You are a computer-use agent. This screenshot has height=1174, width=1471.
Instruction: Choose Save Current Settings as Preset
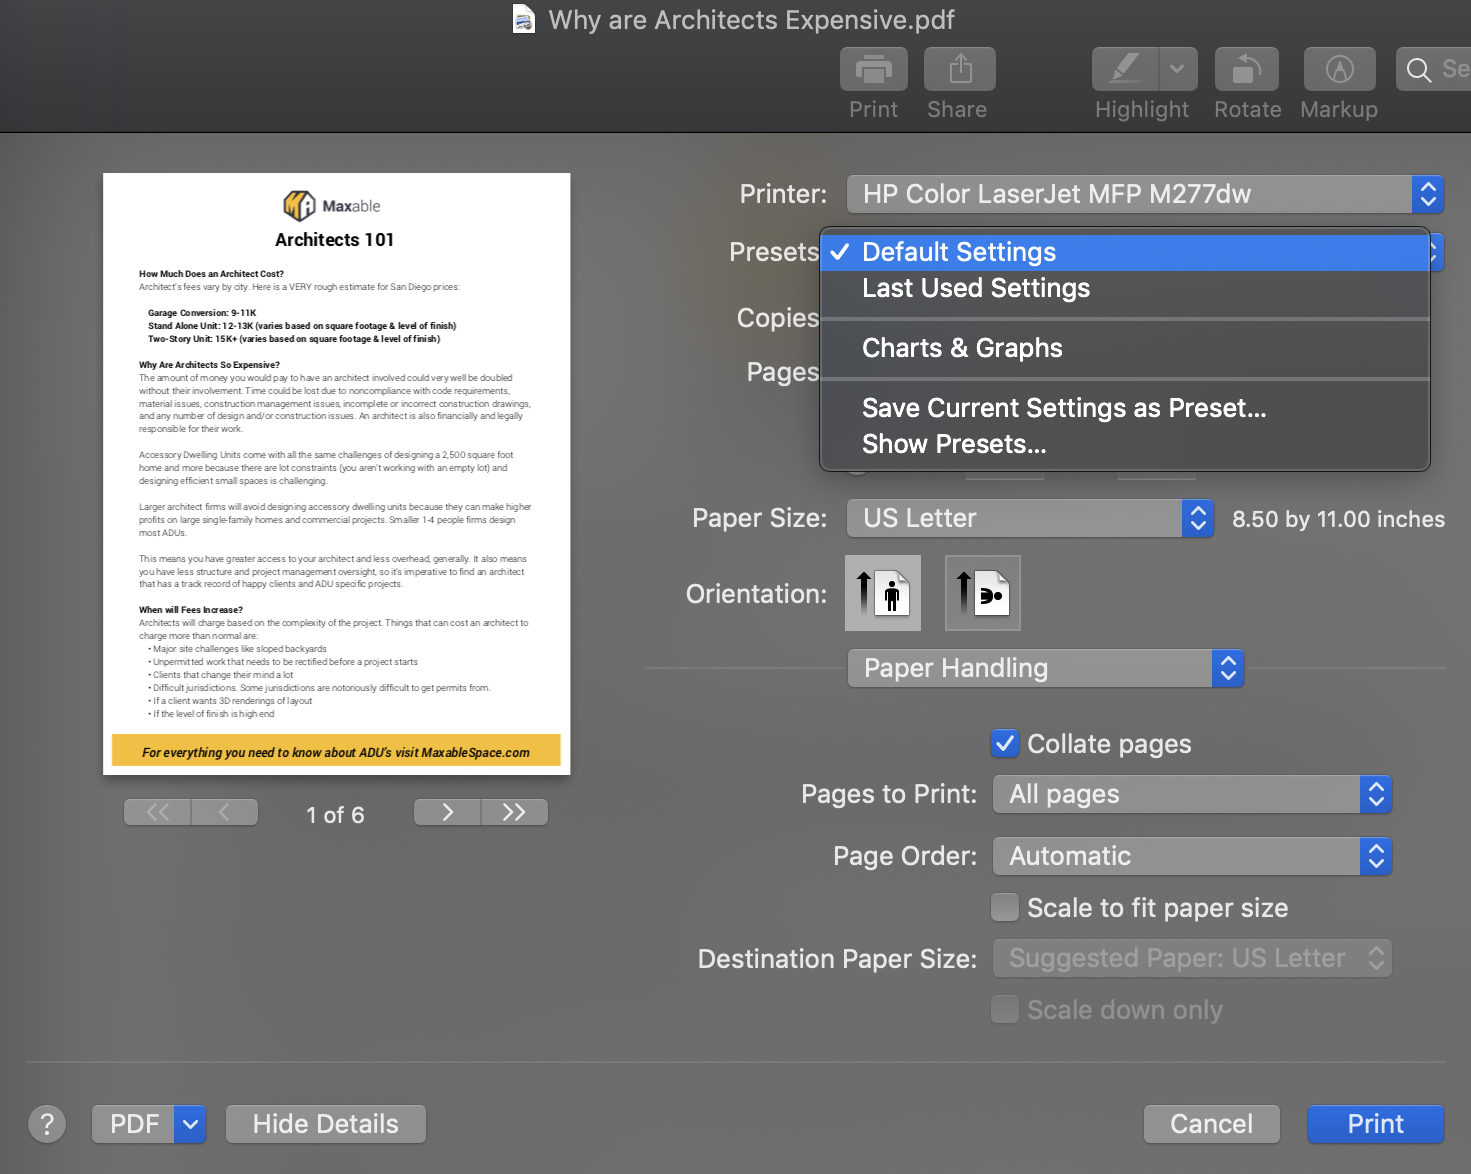1125,408
